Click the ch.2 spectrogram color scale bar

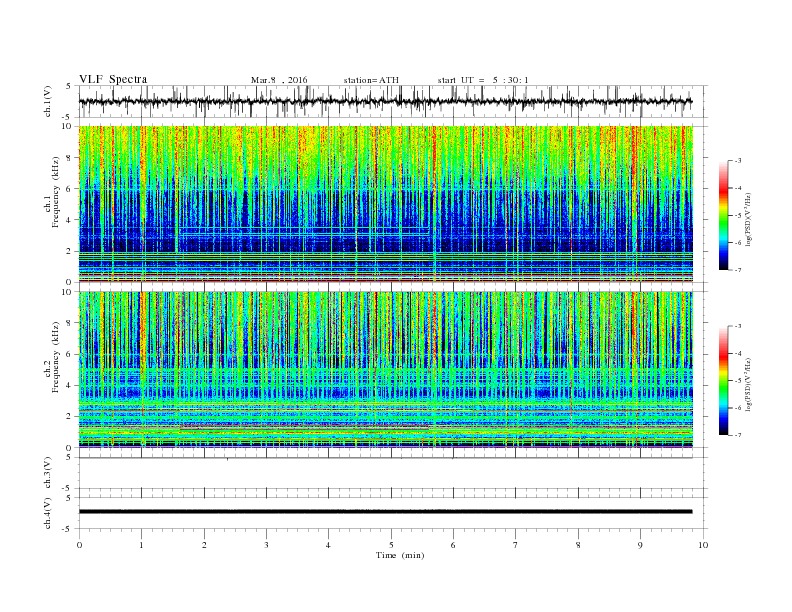(x=723, y=380)
